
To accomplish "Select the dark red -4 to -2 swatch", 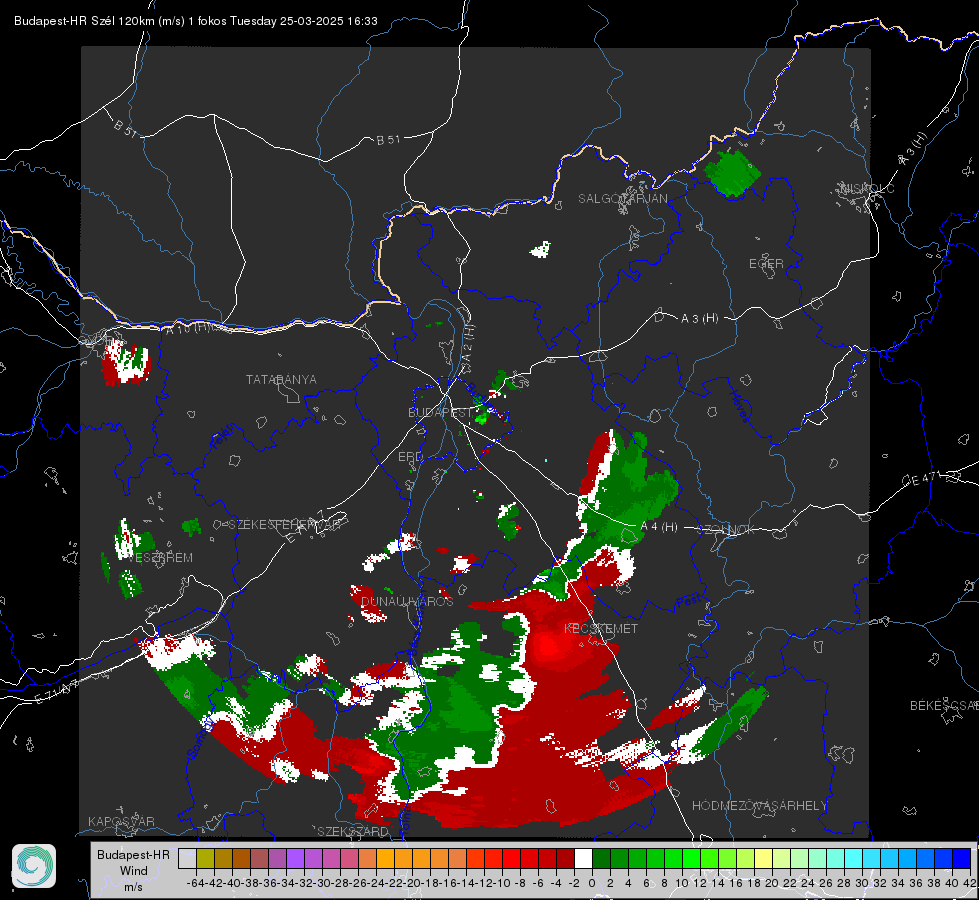I will tap(565, 859).
